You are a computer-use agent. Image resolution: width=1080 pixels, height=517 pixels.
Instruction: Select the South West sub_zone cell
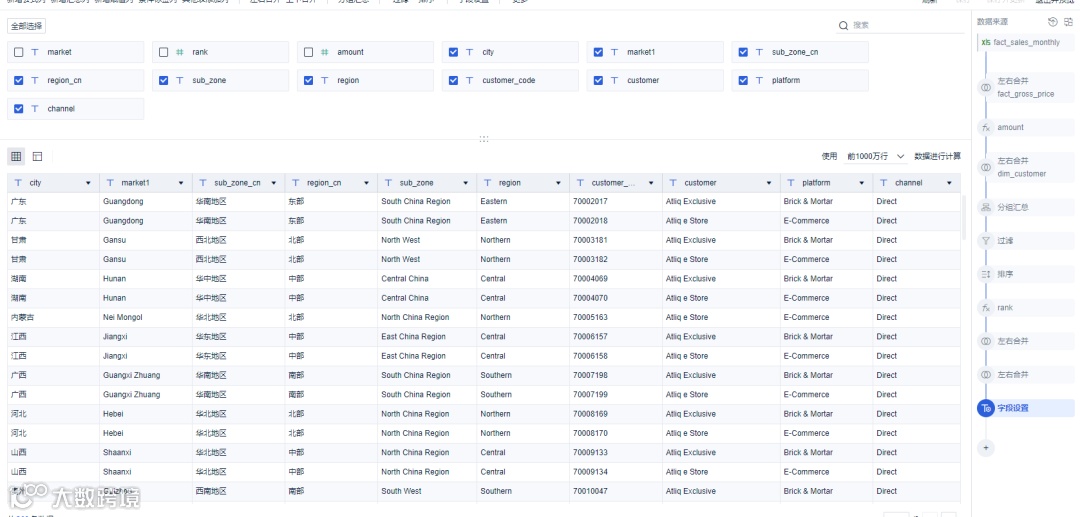tap(426, 492)
